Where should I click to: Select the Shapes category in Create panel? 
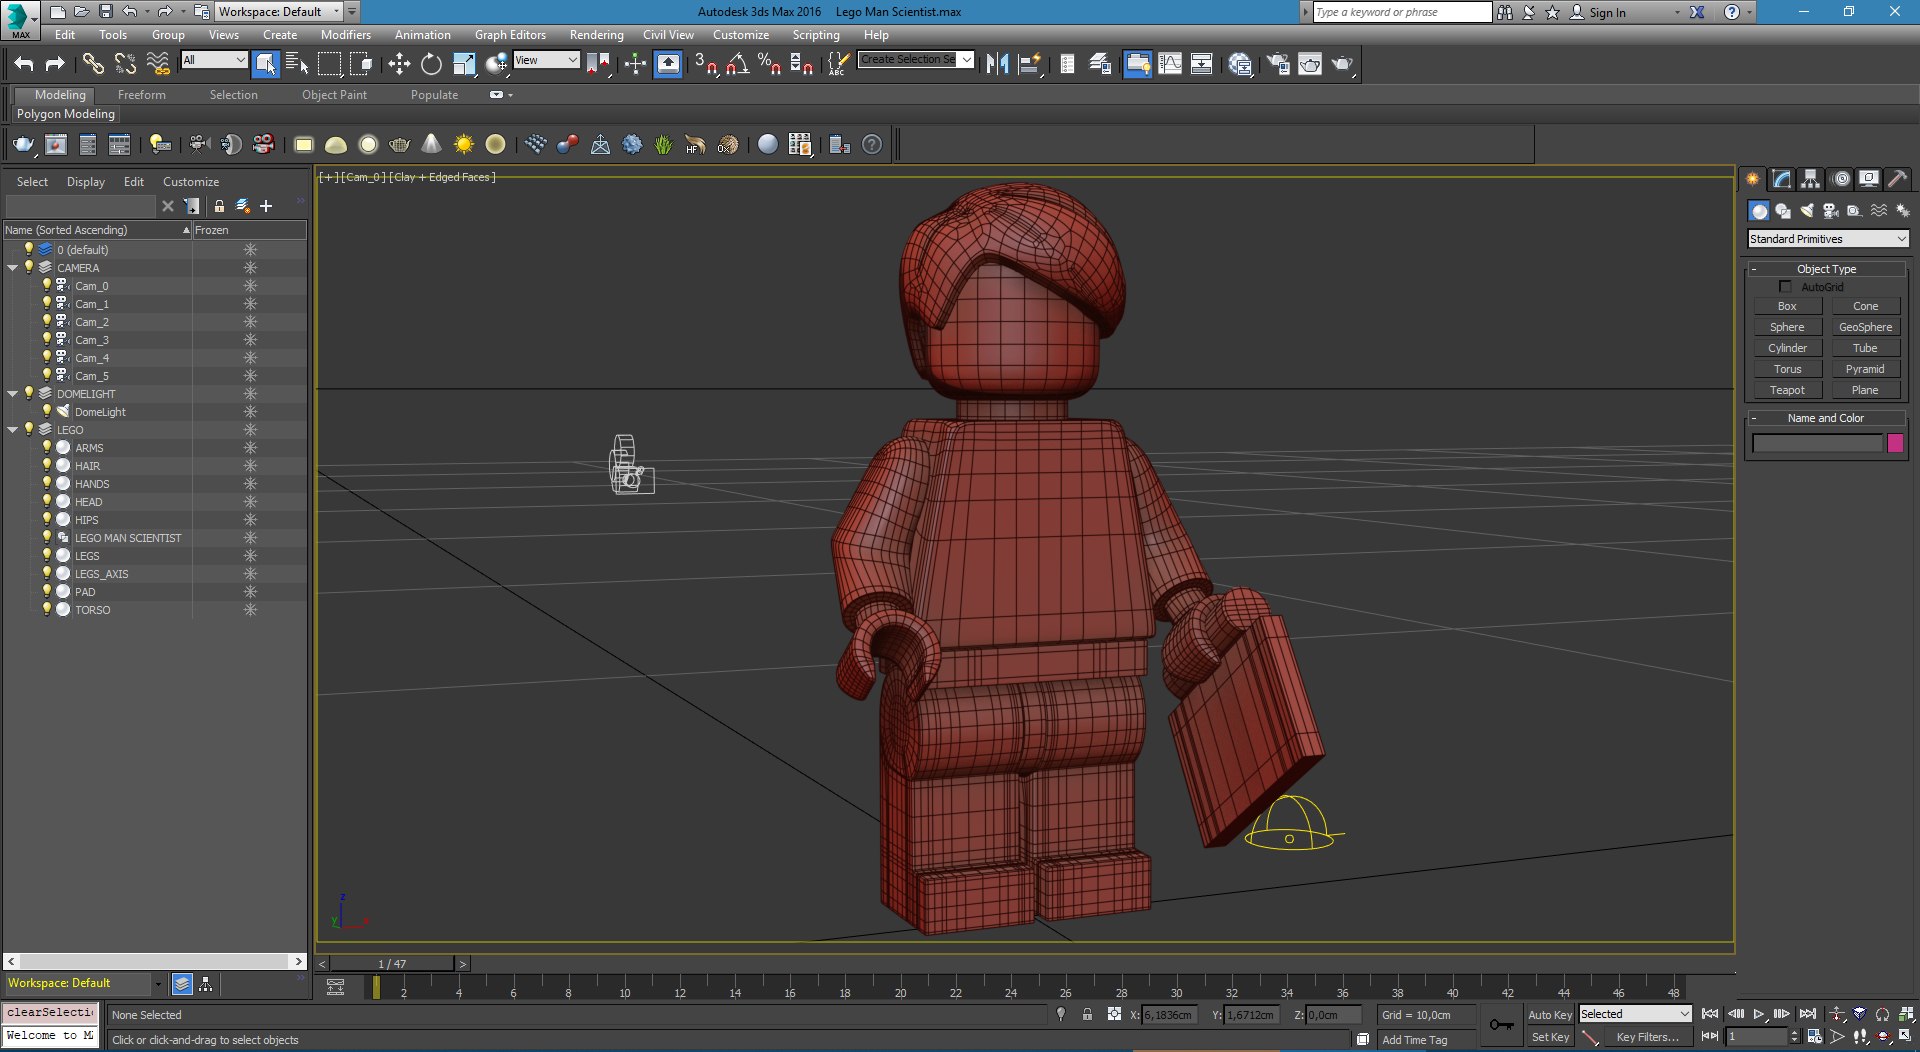(1782, 211)
